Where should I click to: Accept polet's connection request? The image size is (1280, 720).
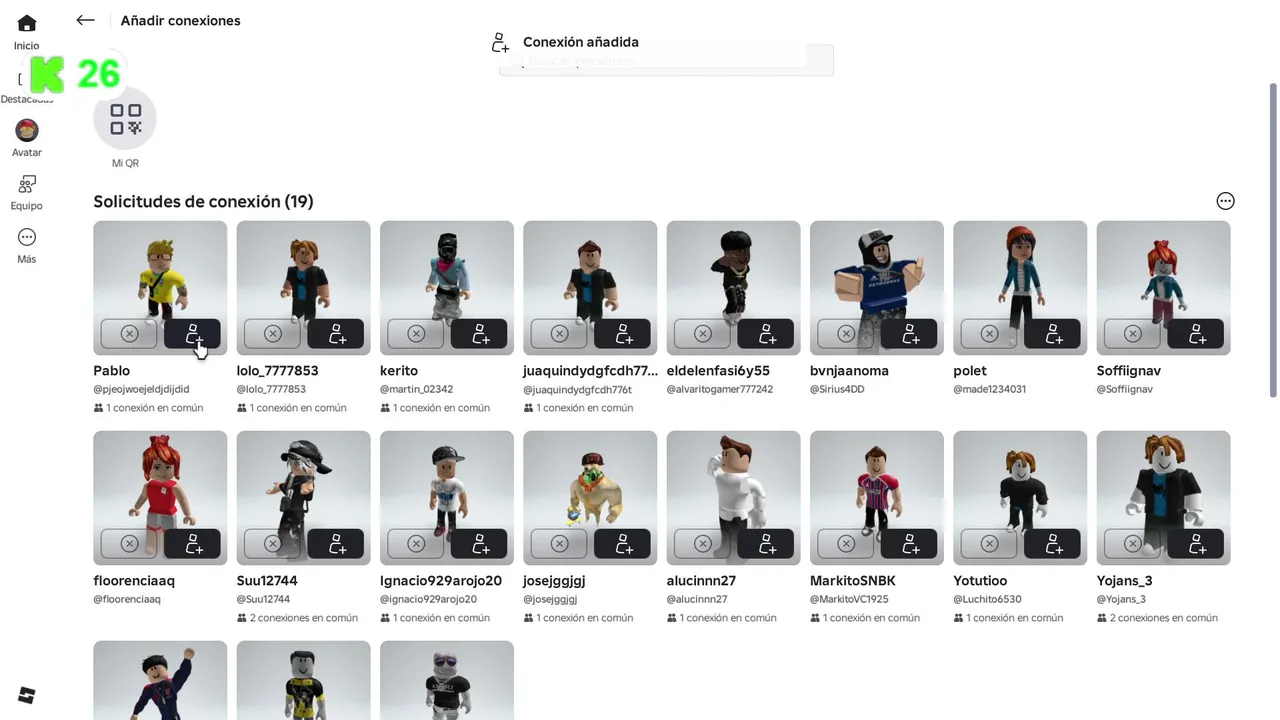click(x=1052, y=333)
